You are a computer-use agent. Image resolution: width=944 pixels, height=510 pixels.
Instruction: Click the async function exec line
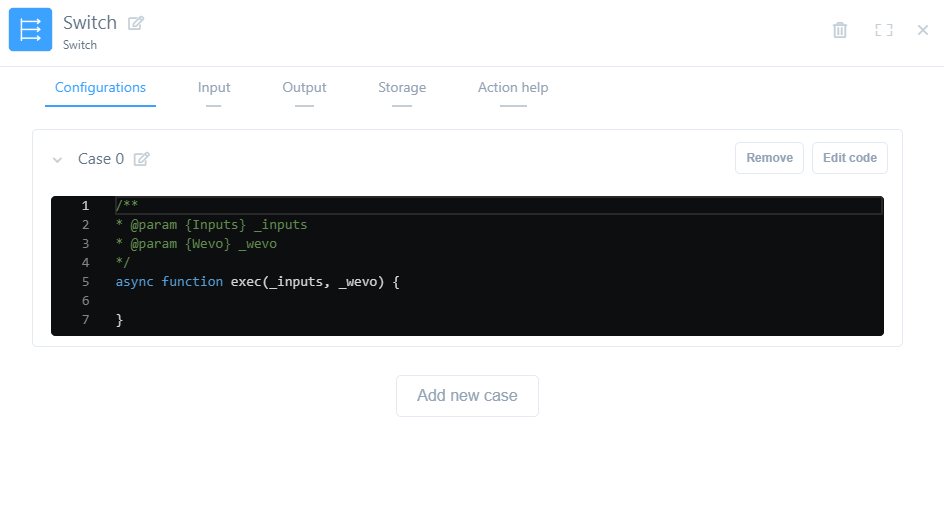point(257,282)
